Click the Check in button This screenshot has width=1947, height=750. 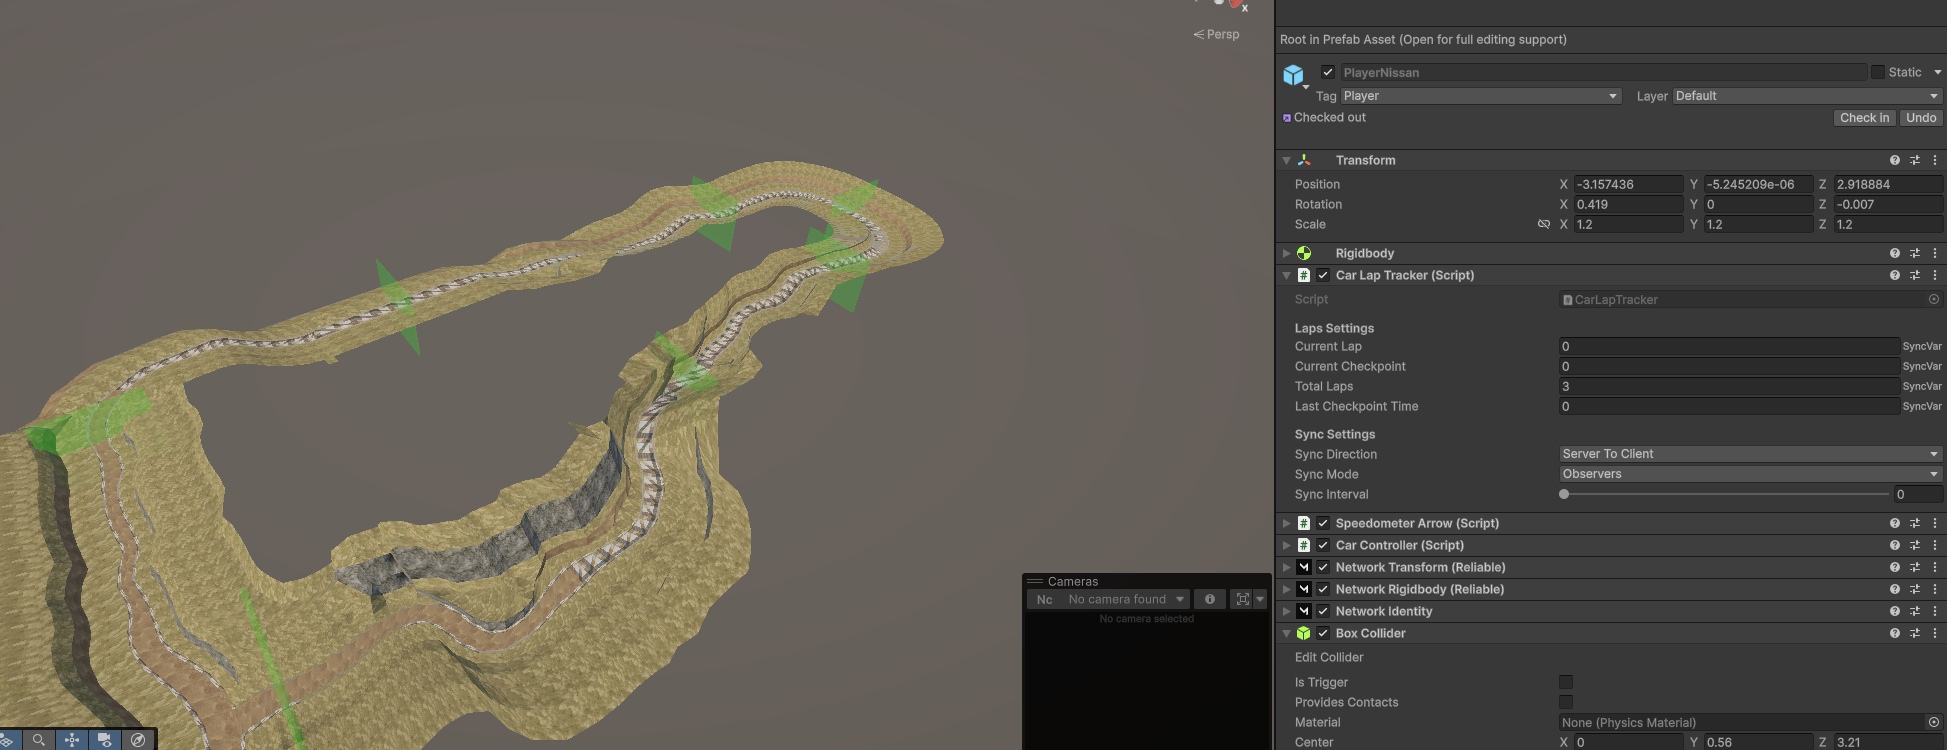click(1865, 118)
